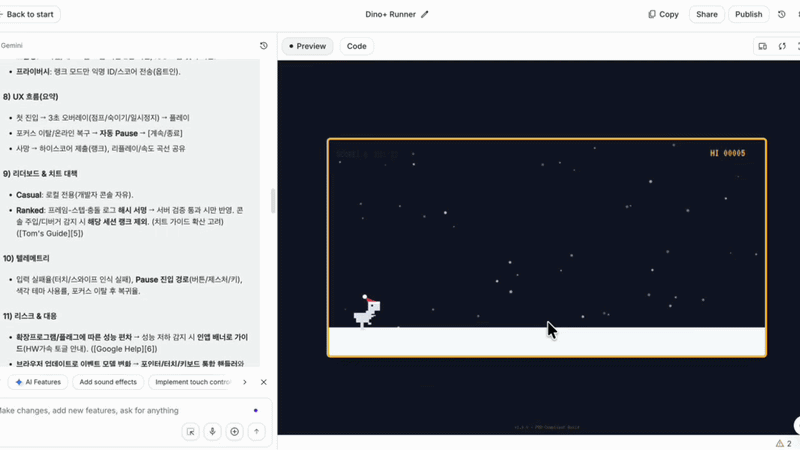Click the Share button

coord(707,14)
